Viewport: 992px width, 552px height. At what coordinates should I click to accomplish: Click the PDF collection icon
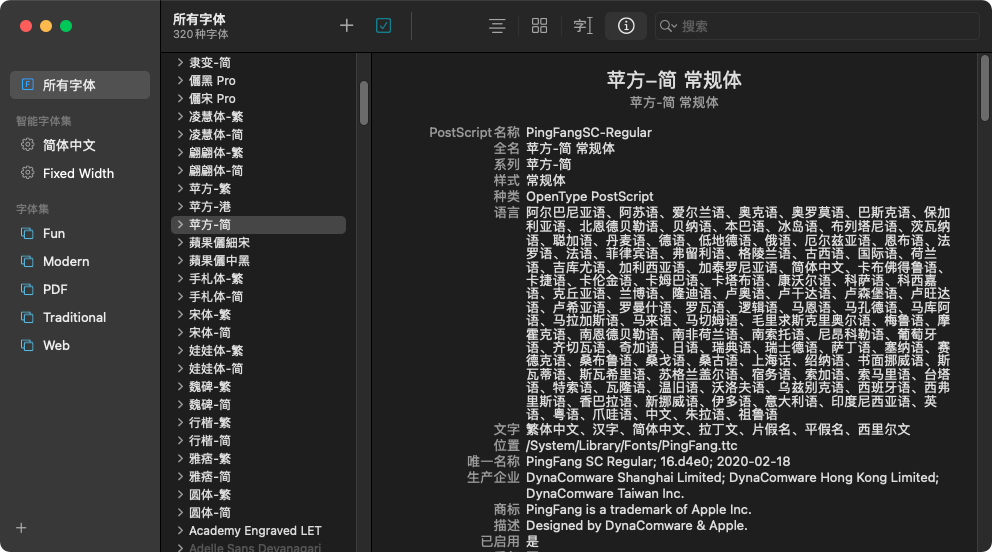coord(28,289)
